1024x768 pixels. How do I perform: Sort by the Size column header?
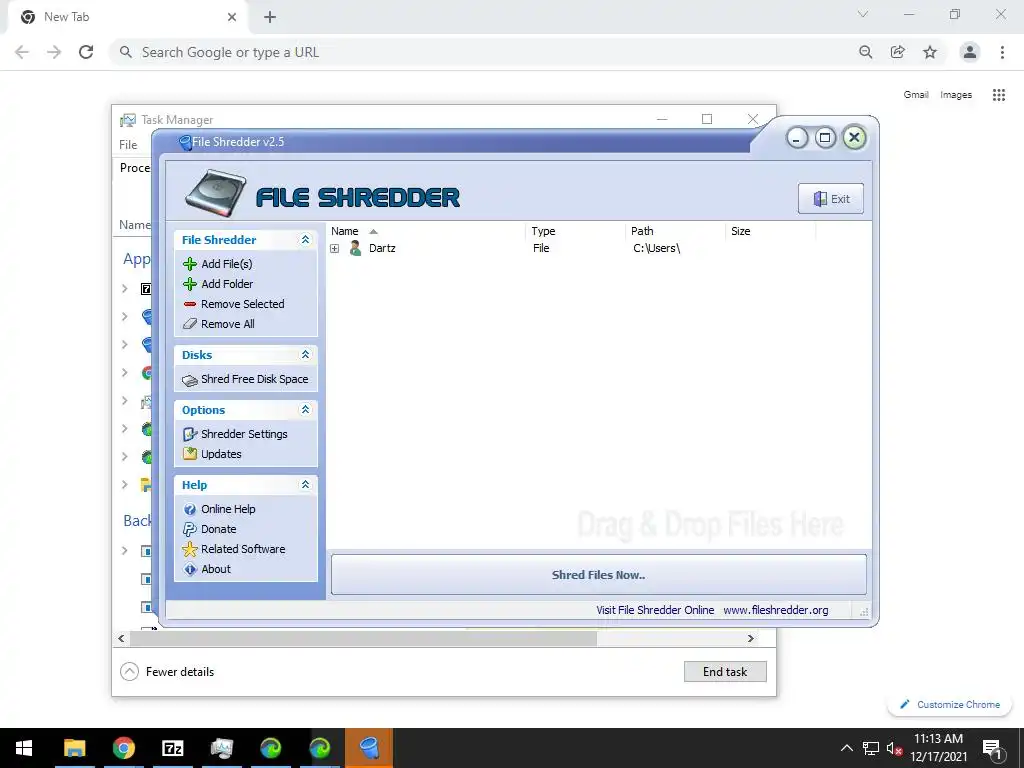click(771, 231)
